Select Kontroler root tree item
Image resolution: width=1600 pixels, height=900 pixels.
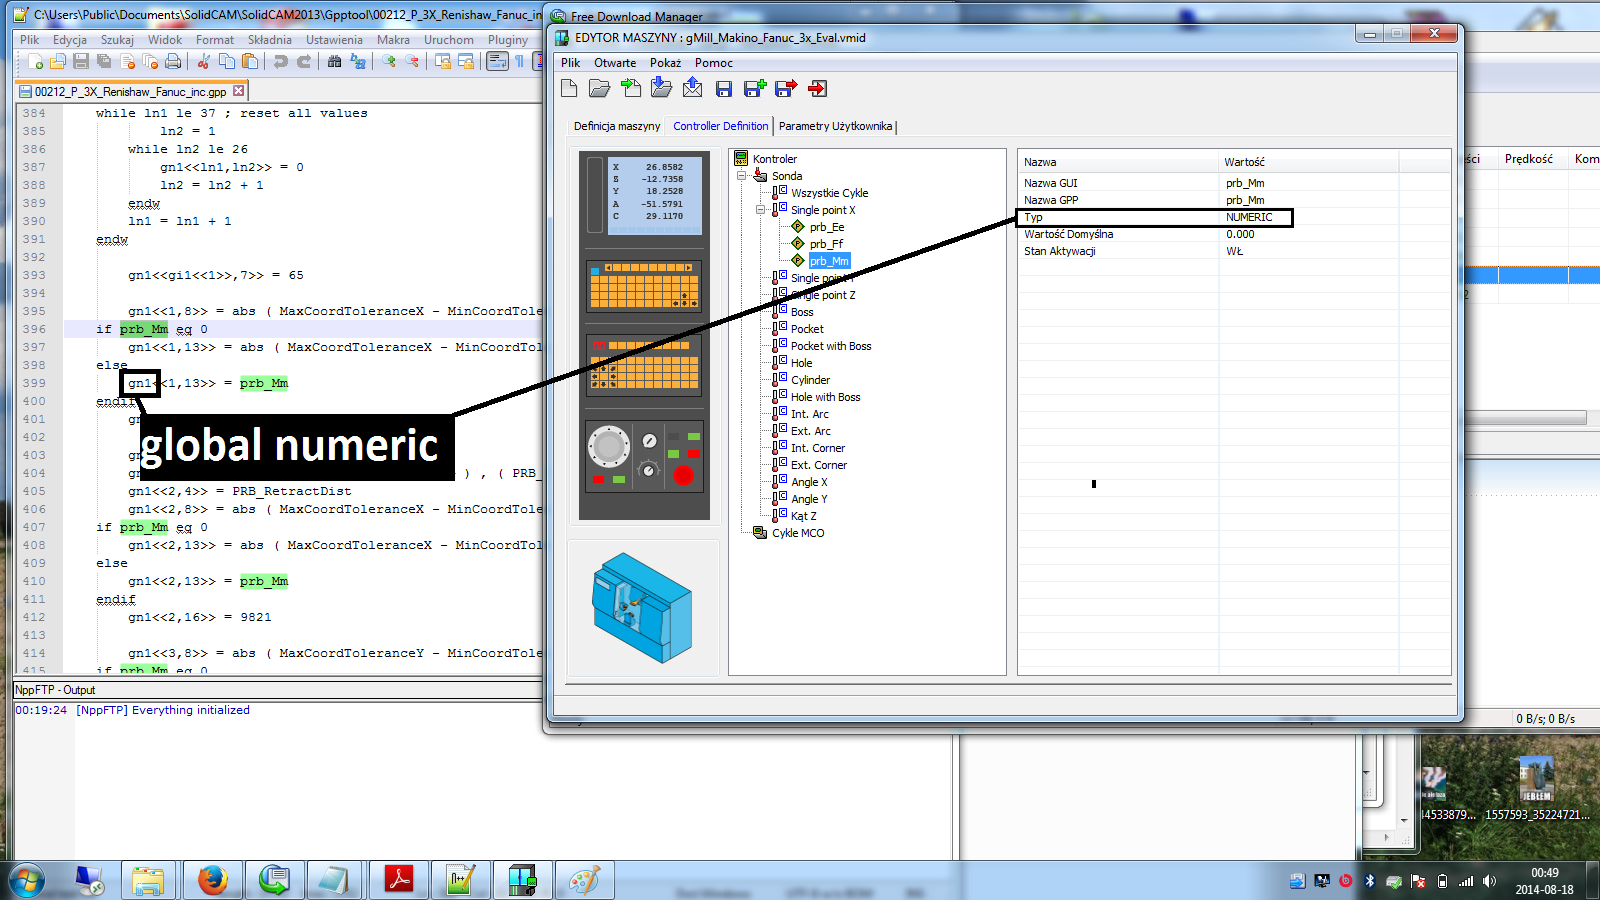pos(774,159)
